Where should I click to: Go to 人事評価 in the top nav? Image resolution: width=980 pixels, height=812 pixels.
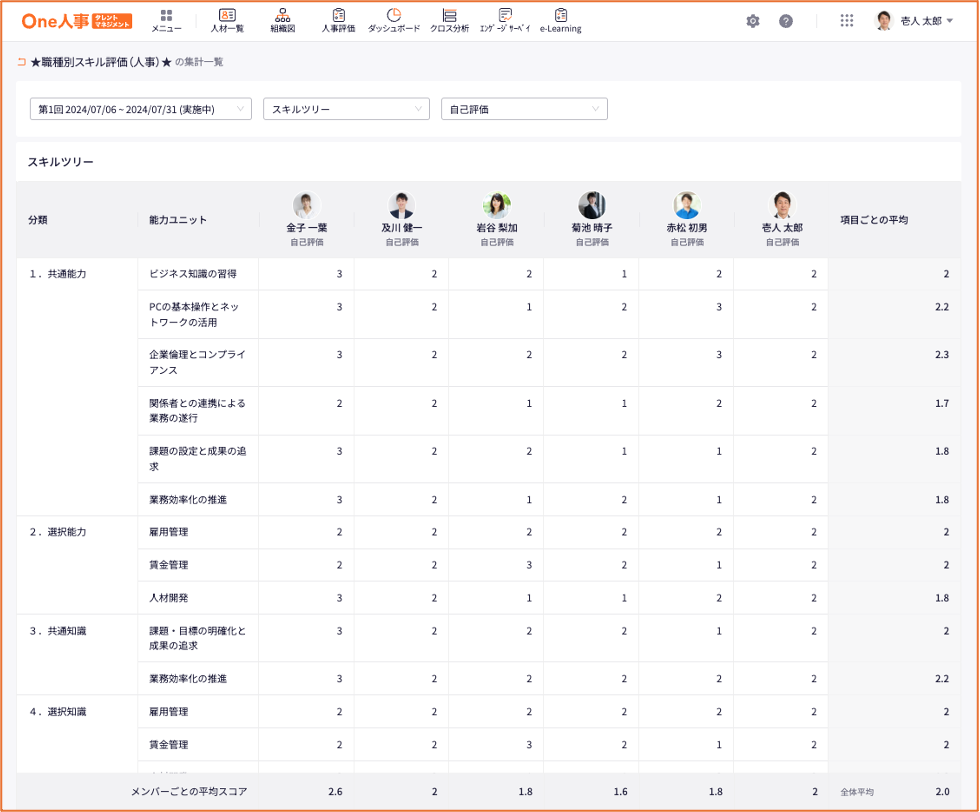[x=338, y=21]
